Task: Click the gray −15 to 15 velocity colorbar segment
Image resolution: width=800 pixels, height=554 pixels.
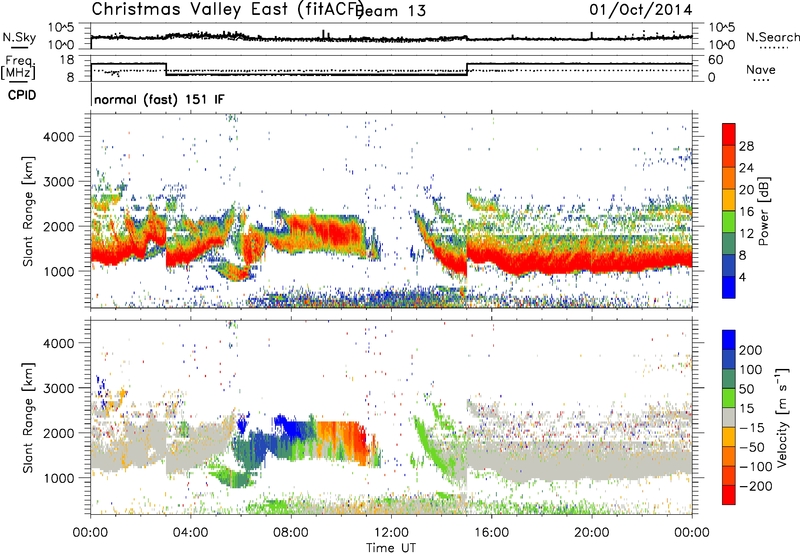Action: click(729, 417)
